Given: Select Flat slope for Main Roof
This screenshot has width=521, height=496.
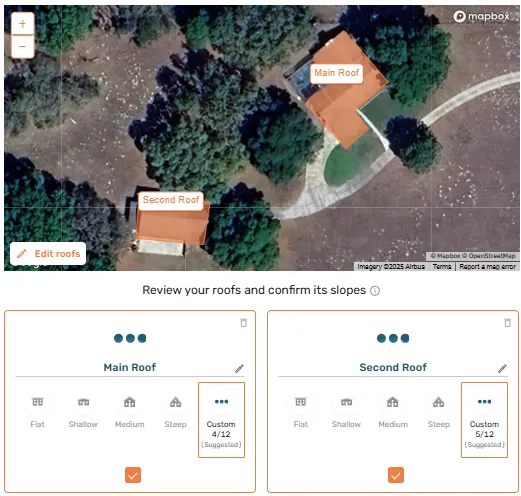Looking at the screenshot, I should coord(37,411).
